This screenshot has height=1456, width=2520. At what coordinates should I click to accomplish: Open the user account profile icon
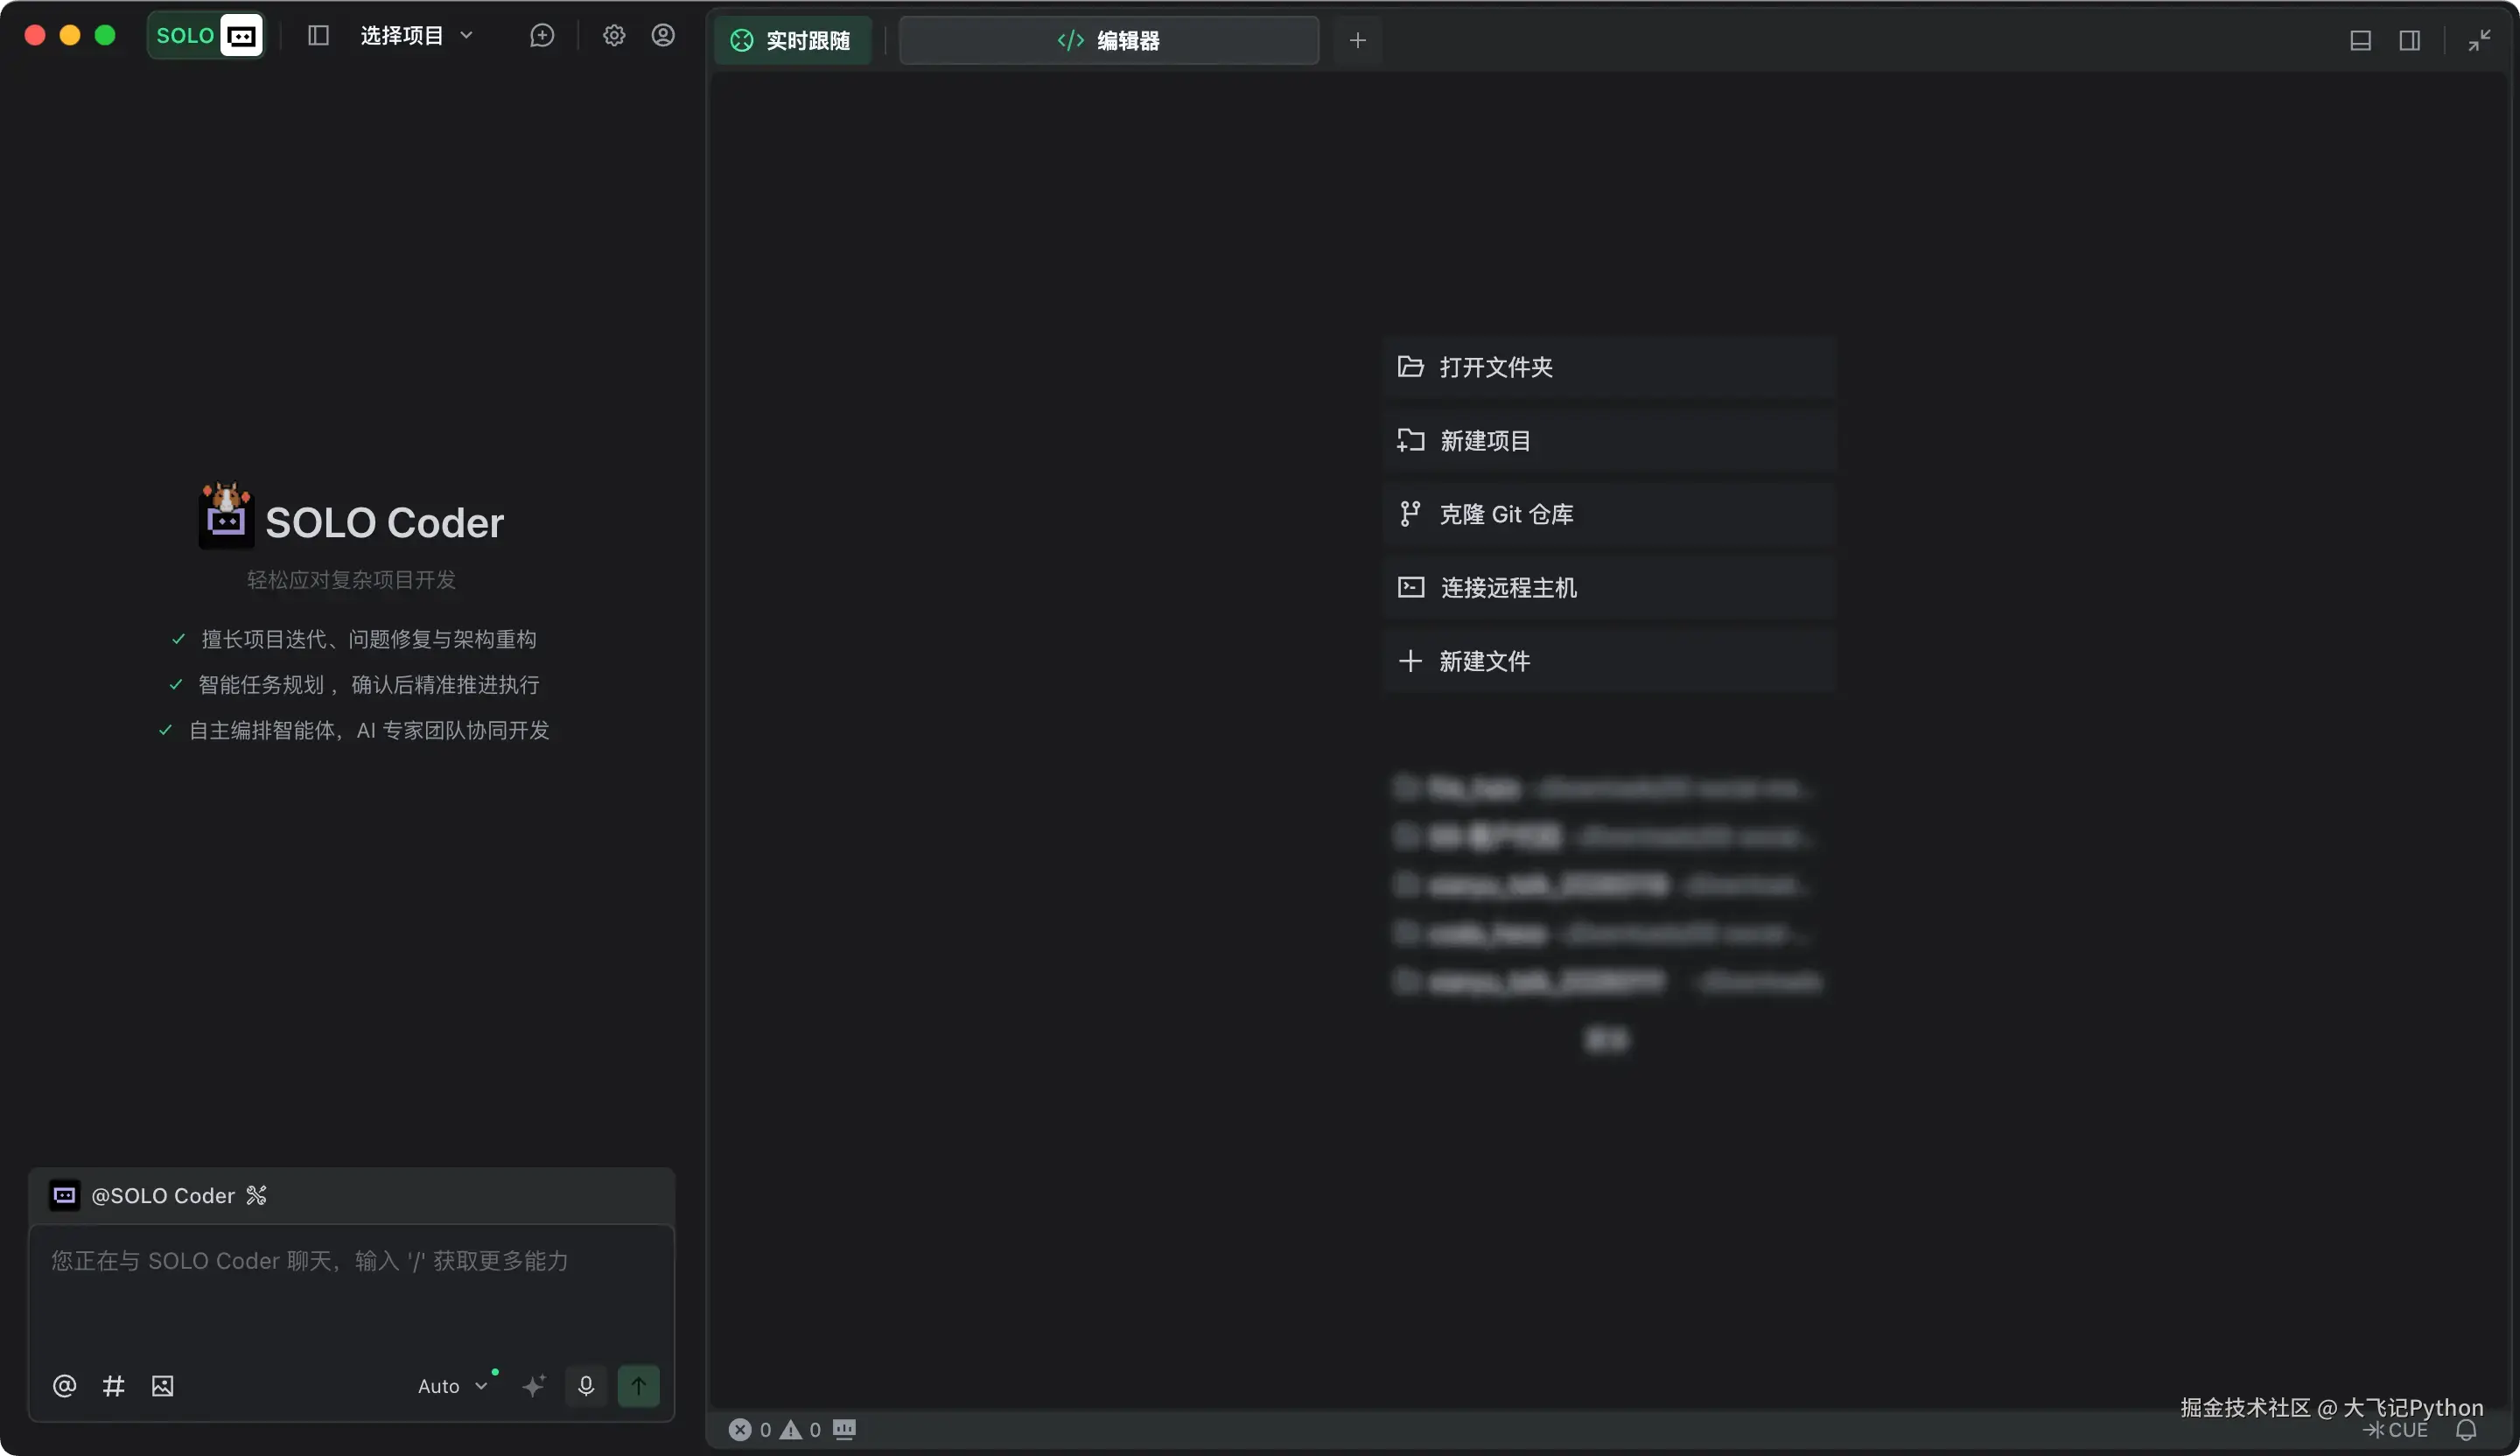663,36
